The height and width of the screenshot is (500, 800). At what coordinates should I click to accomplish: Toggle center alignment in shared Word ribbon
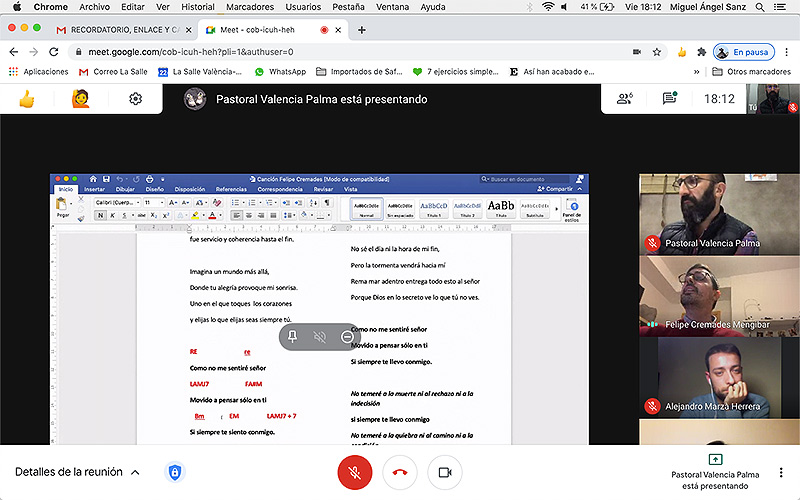point(249,215)
